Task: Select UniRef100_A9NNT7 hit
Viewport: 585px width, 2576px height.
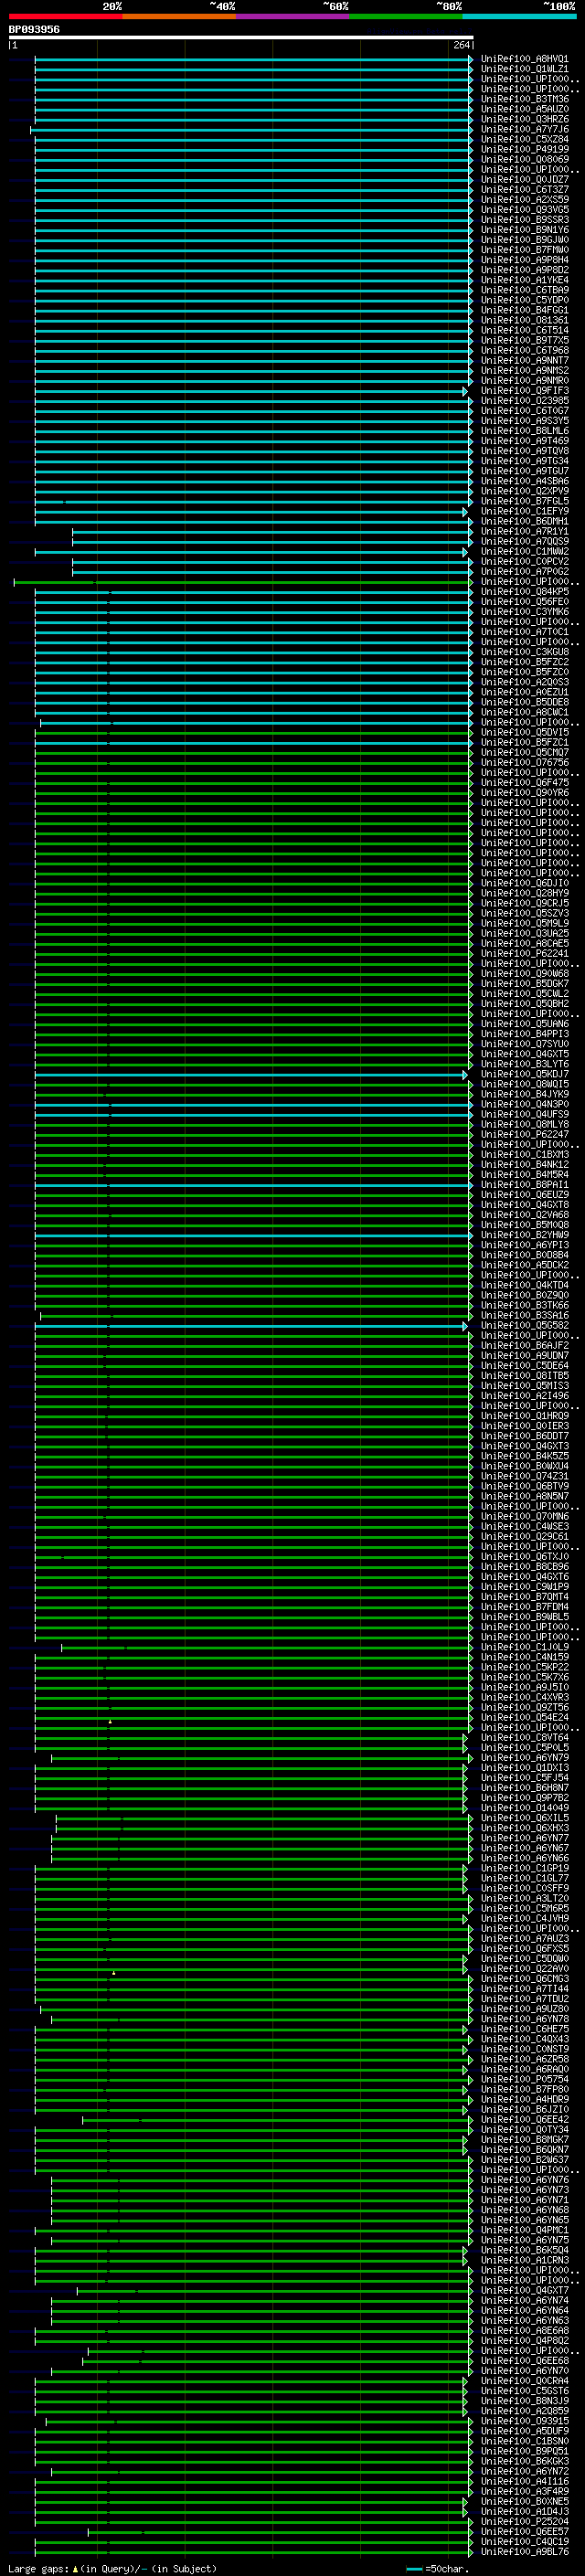Action: [x=525, y=360]
